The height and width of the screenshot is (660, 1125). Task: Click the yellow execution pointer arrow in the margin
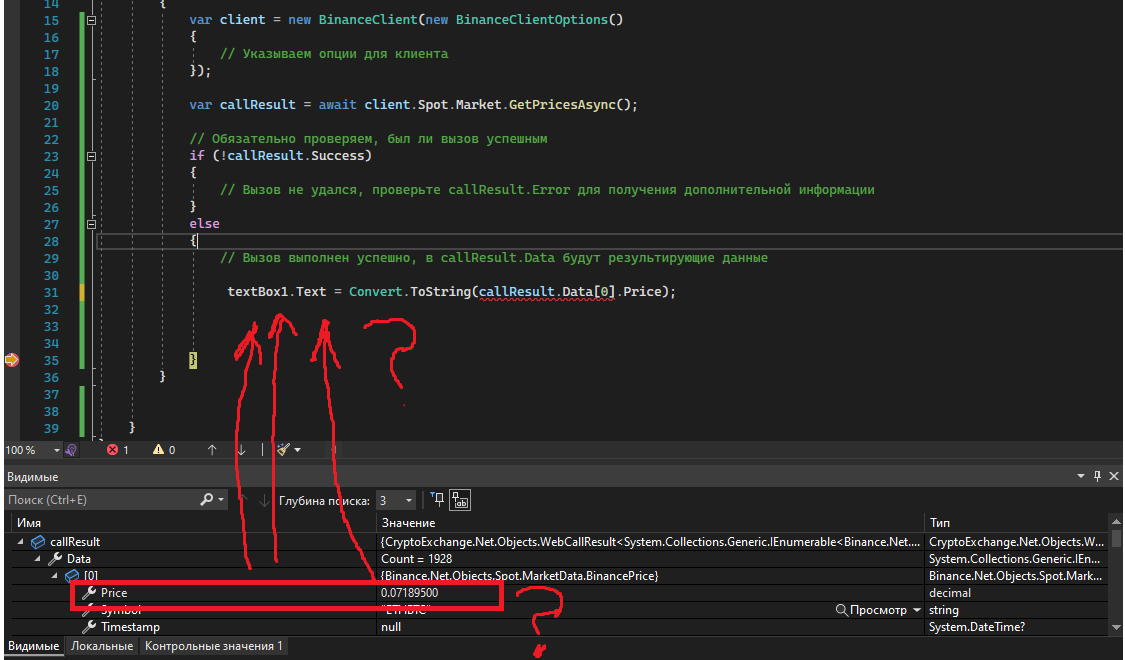11,360
